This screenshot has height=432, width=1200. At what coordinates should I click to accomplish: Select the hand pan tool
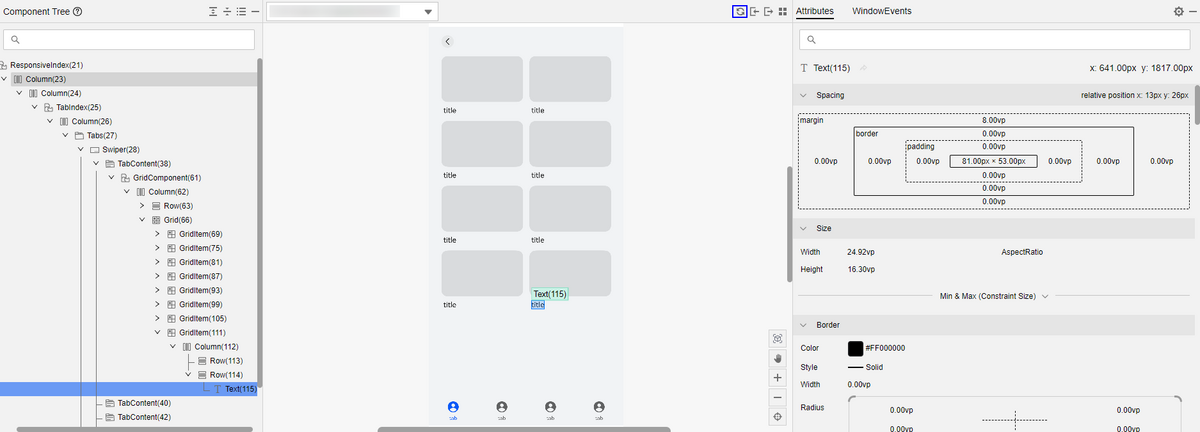click(777, 358)
